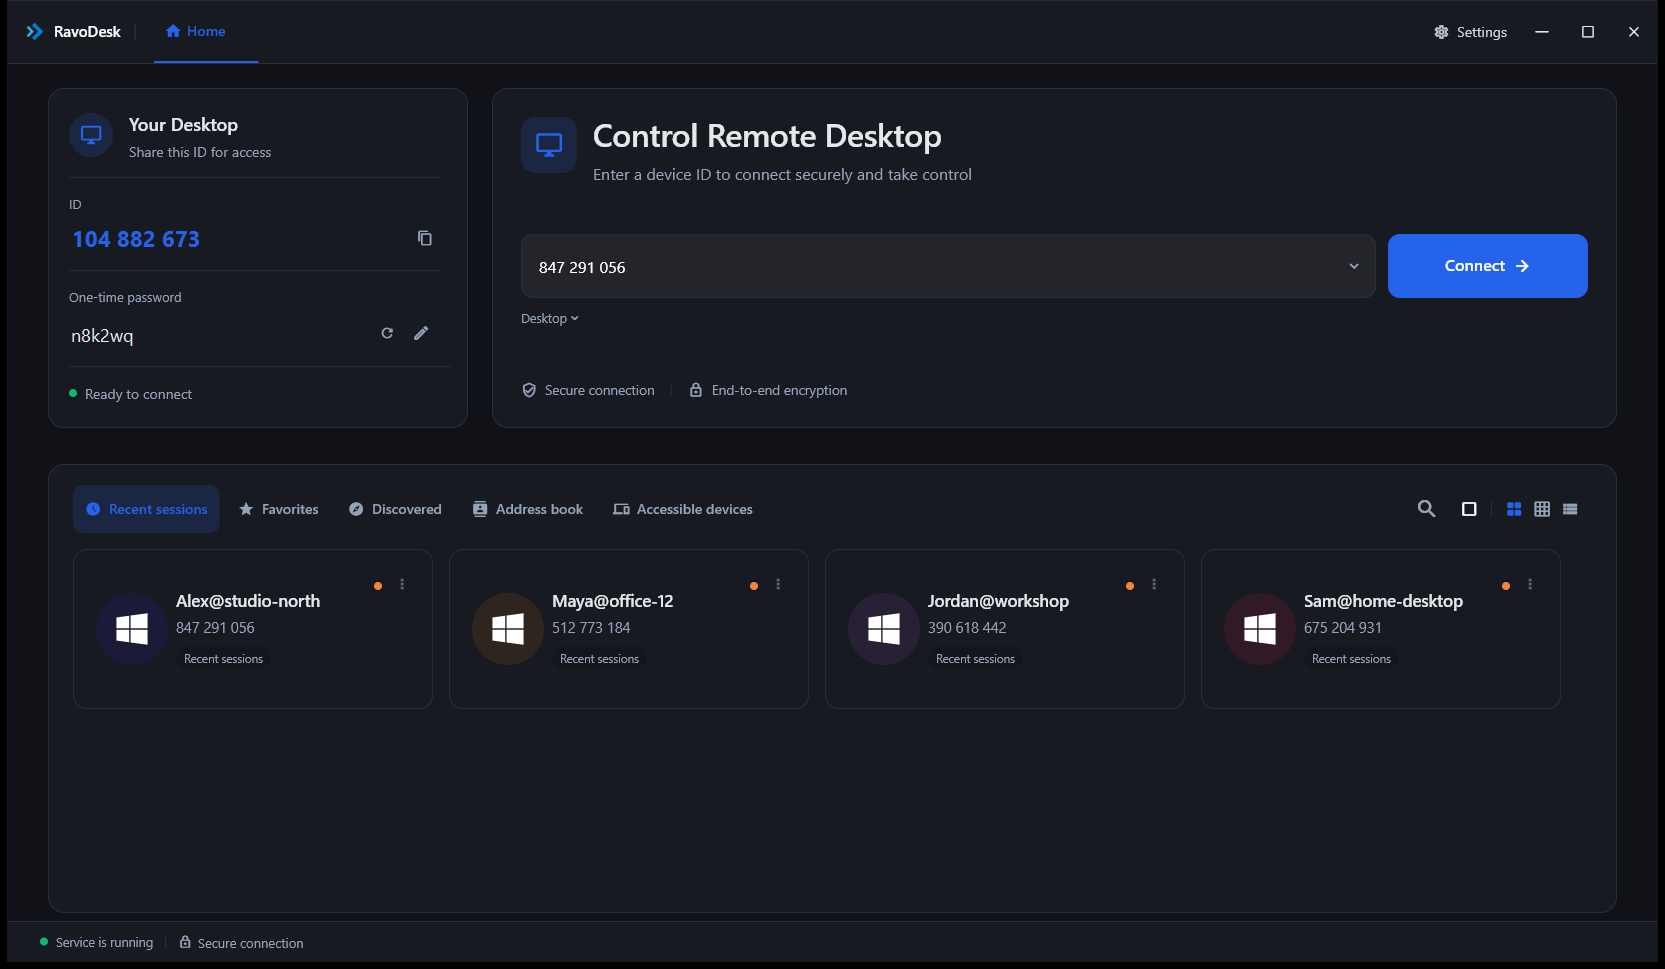Select the Maya@office-12 session name
Viewport: 1665px width, 969px height.
tap(613, 601)
